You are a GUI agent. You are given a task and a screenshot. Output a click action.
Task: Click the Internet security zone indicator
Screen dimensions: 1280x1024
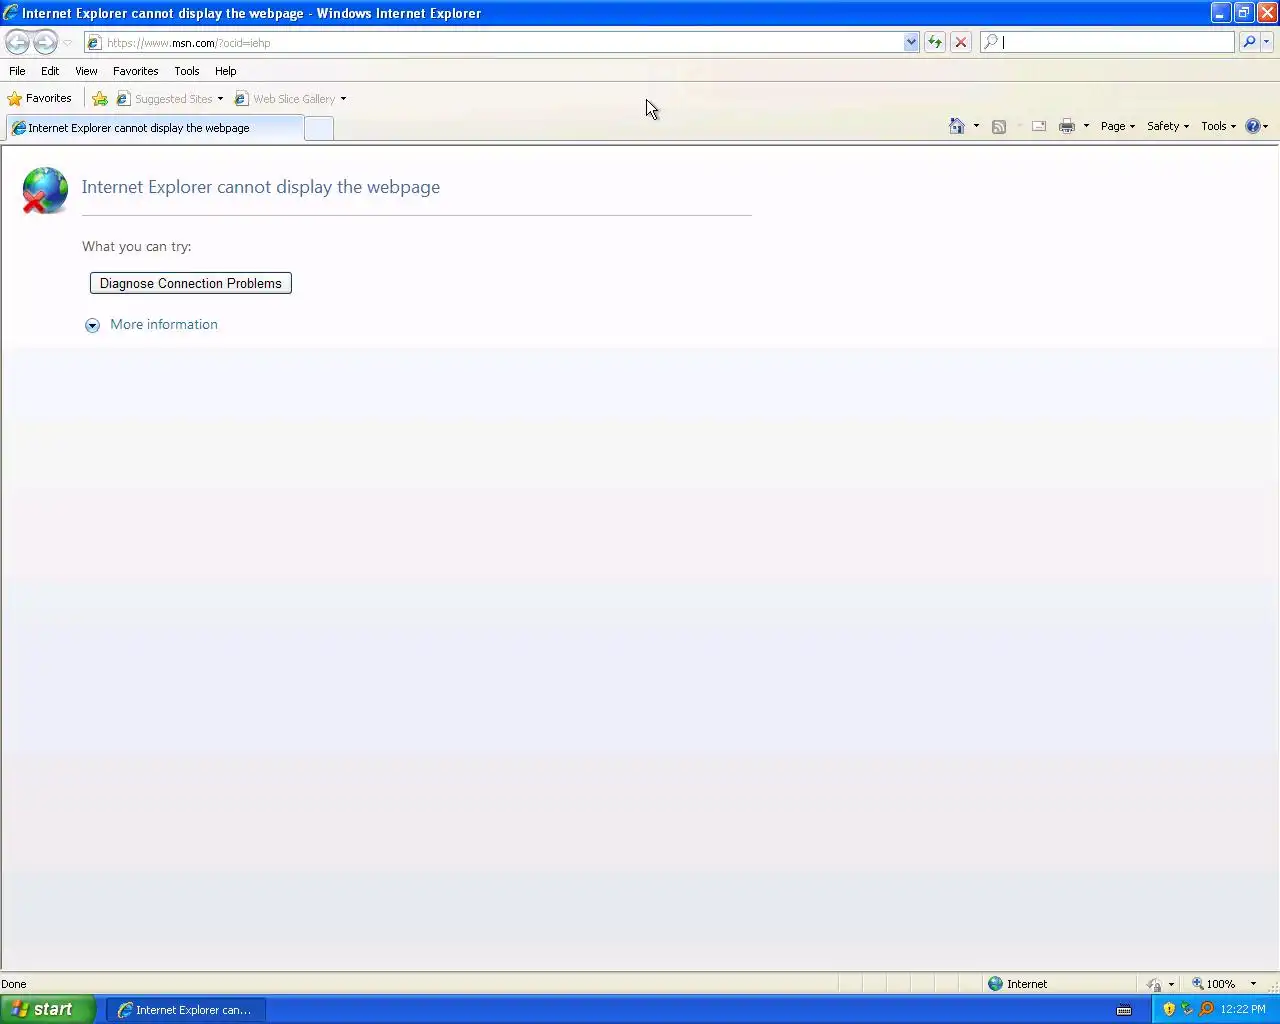pos(1017,984)
